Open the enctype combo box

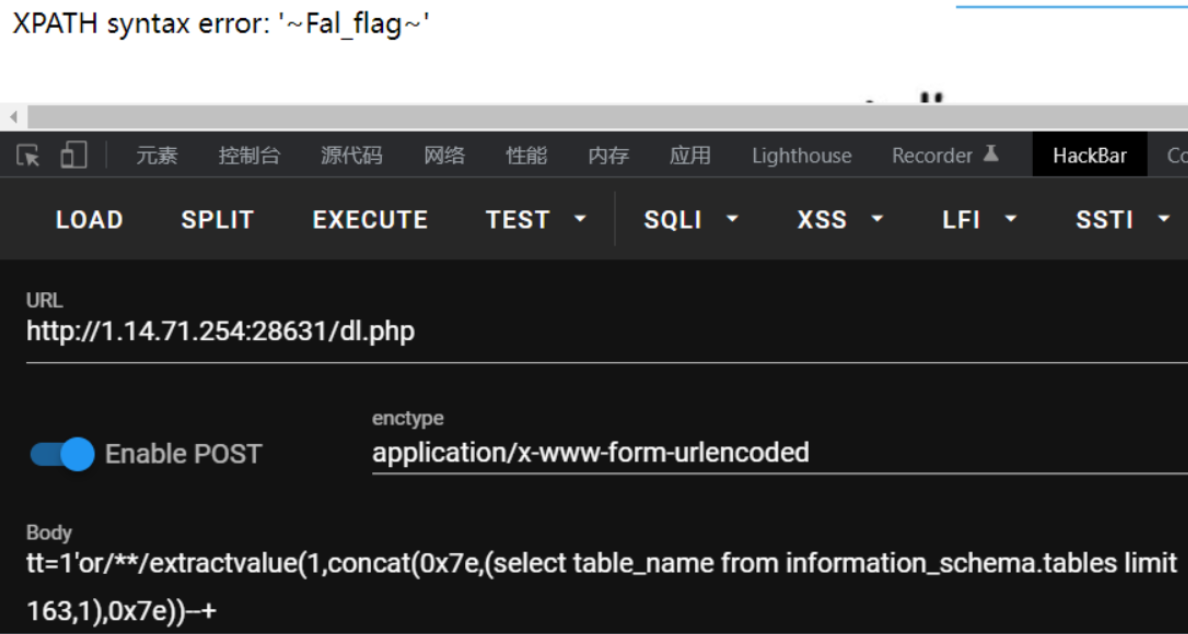coord(780,453)
